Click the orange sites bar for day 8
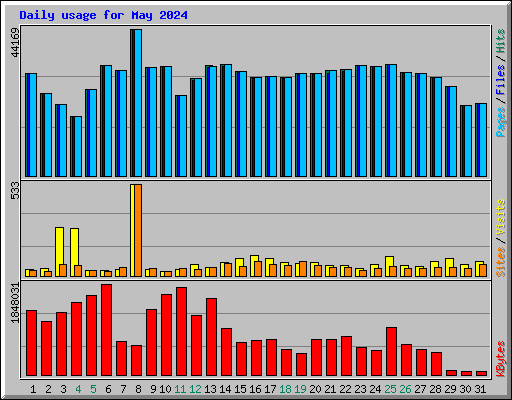Viewport: 512px width, 400px height. pos(138,230)
